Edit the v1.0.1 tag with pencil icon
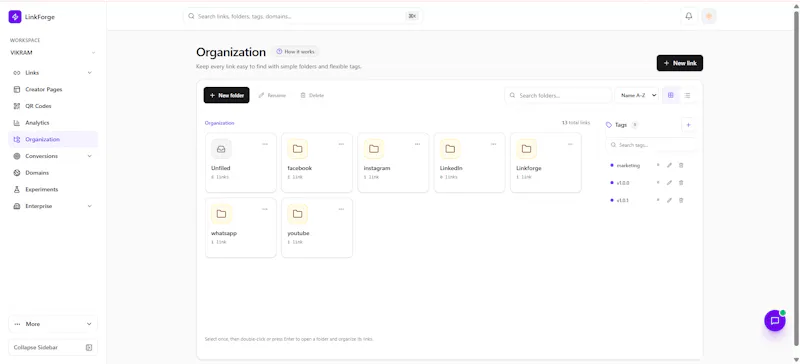800x364 pixels. tap(669, 200)
